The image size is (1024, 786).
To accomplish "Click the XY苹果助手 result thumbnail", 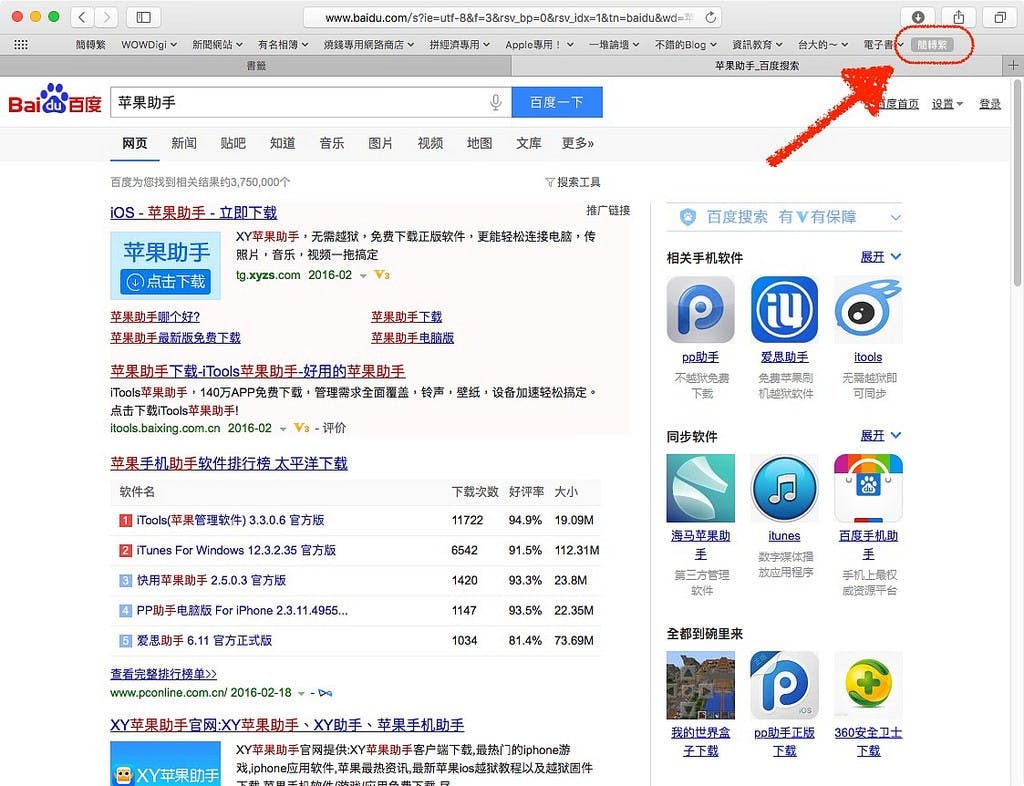I will pyautogui.click(x=165, y=763).
